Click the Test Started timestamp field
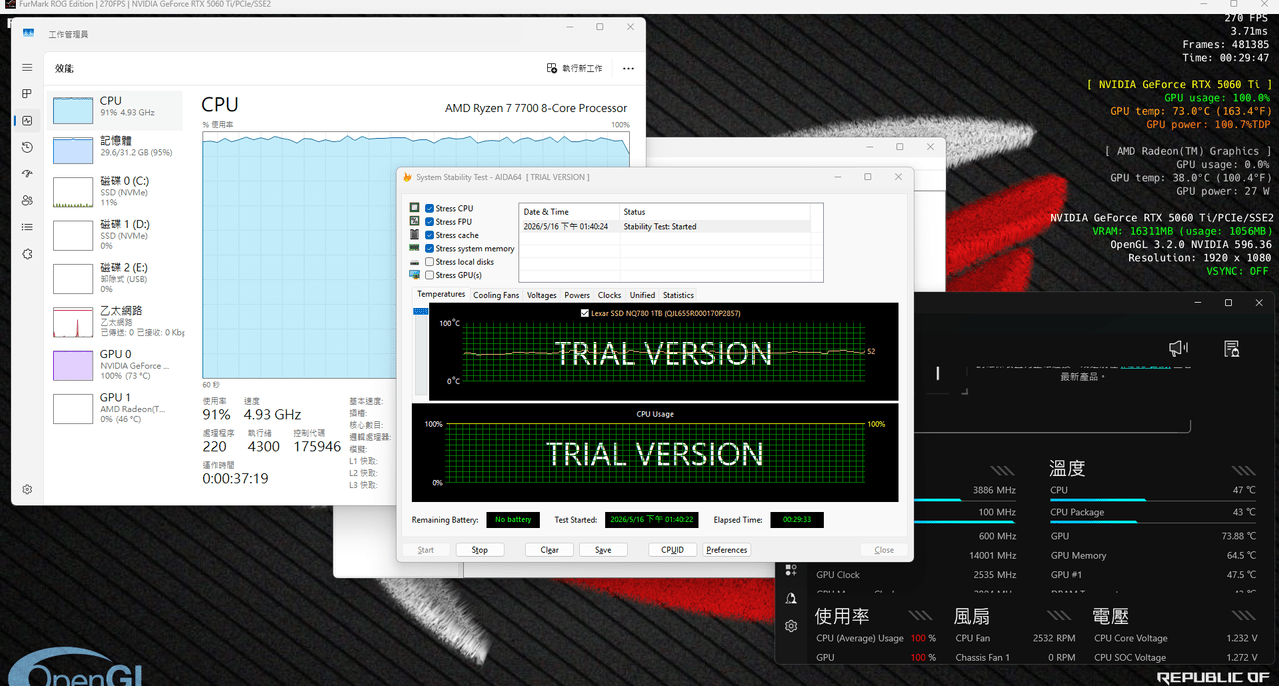The width and height of the screenshot is (1279, 686). 651,520
